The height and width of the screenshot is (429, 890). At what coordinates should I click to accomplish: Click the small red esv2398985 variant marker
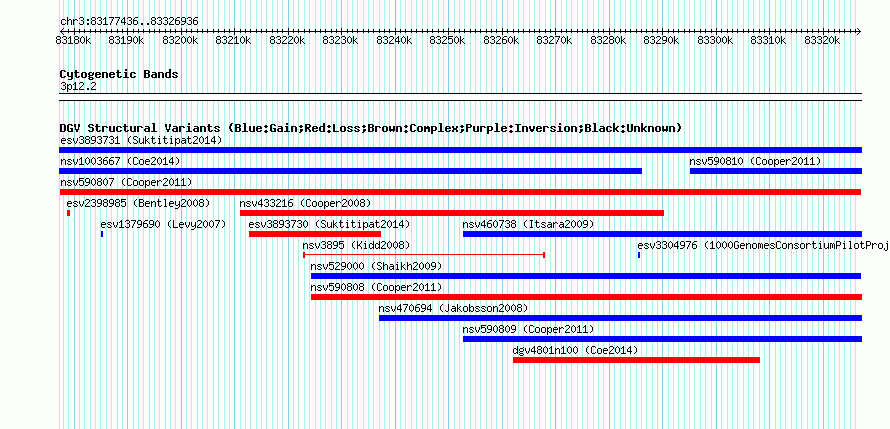pyautogui.click(x=68, y=213)
